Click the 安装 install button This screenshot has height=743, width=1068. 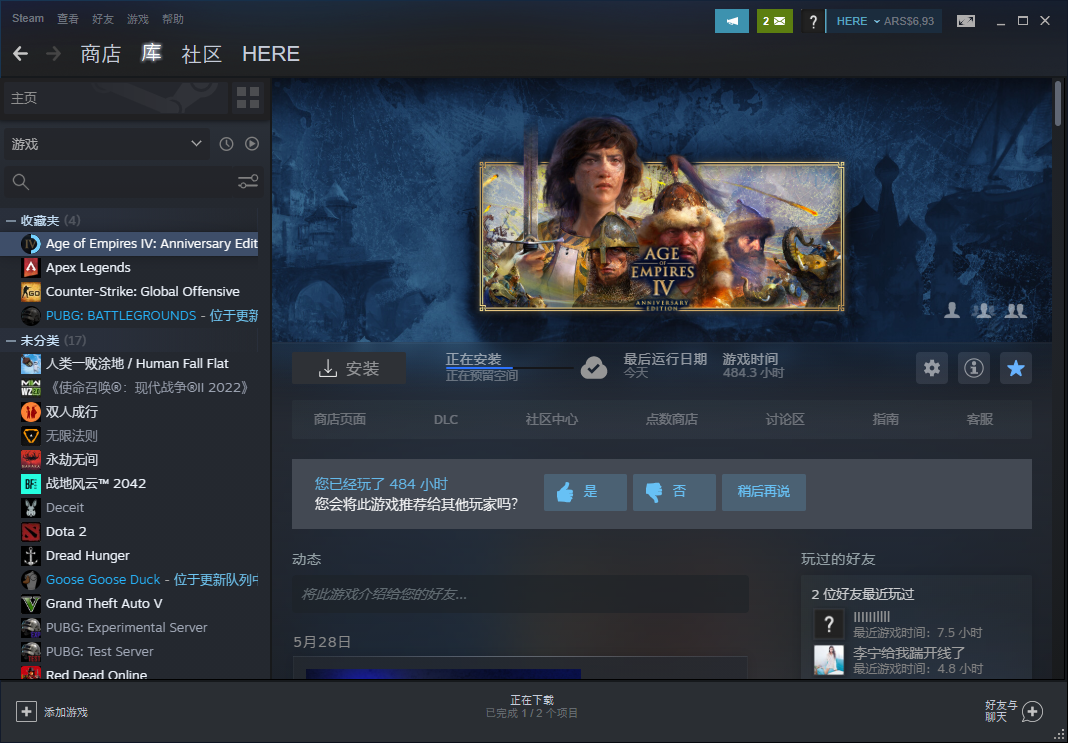[349, 368]
